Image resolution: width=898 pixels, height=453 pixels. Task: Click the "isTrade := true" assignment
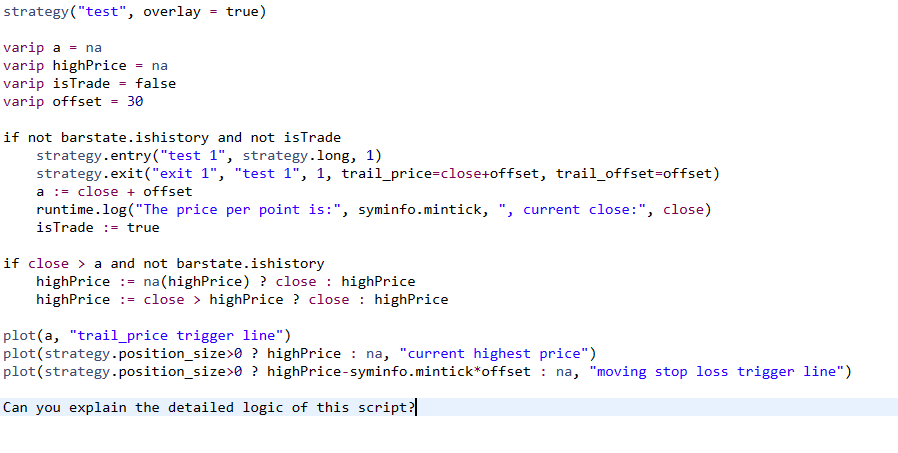(x=97, y=227)
